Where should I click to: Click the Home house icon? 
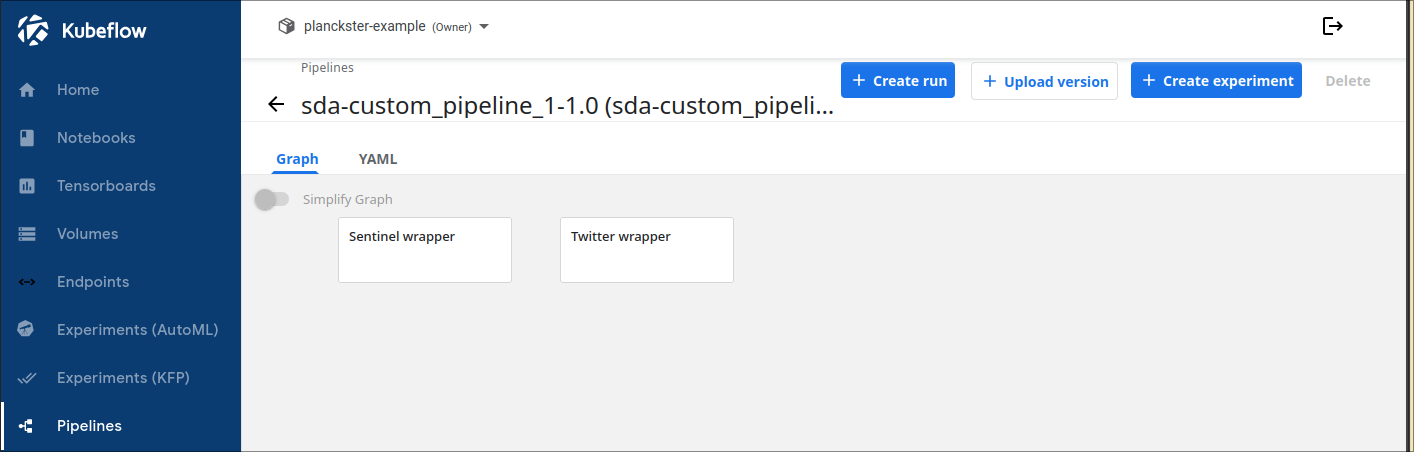click(x=27, y=90)
